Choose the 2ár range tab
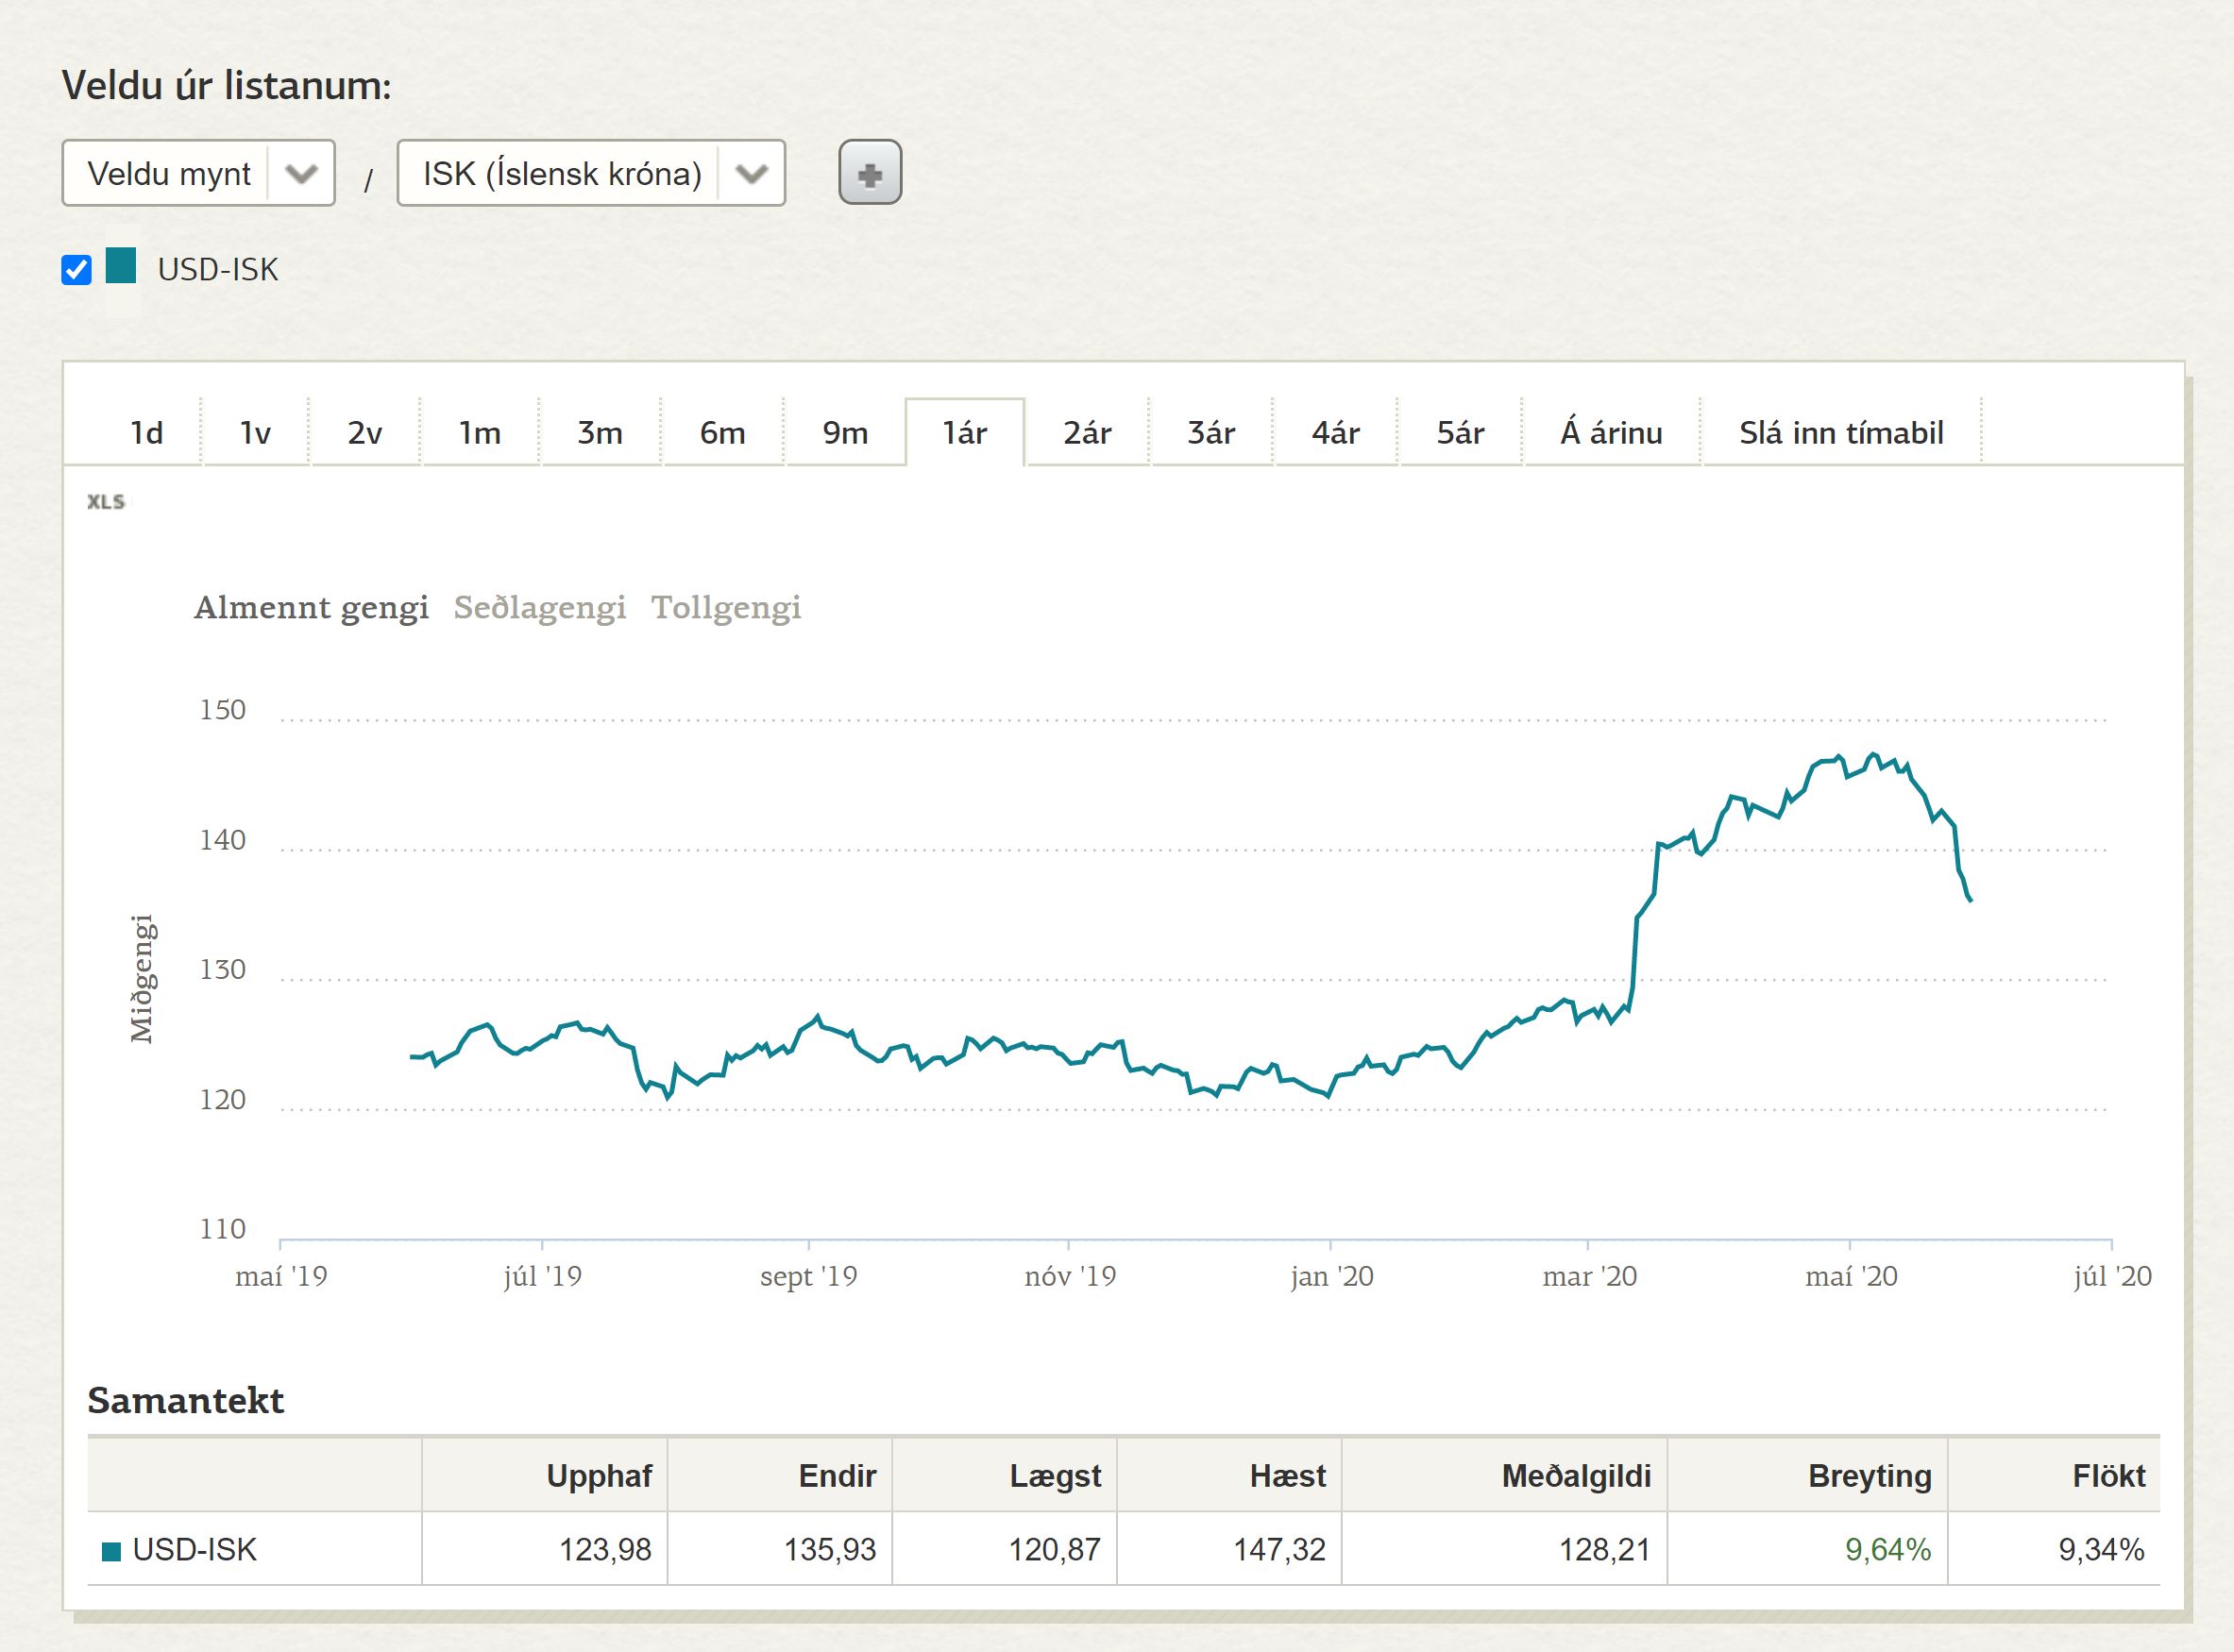The height and width of the screenshot is (1652, 2234). click(1087, 433)
